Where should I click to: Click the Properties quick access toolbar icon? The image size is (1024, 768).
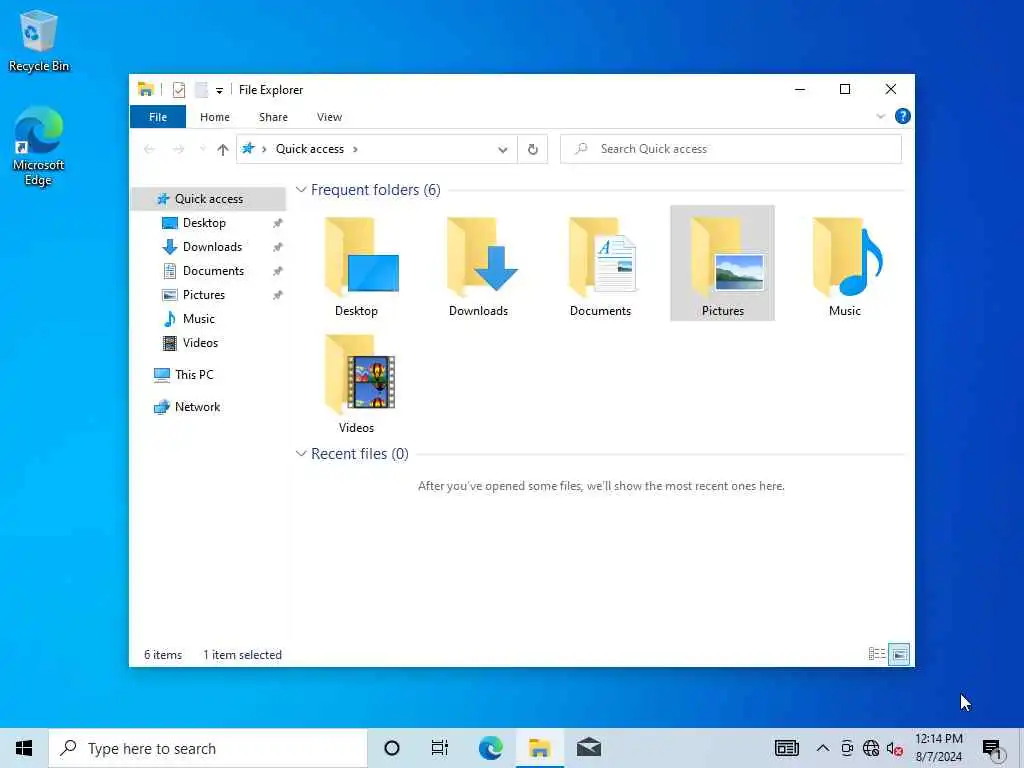coord(179,90)
